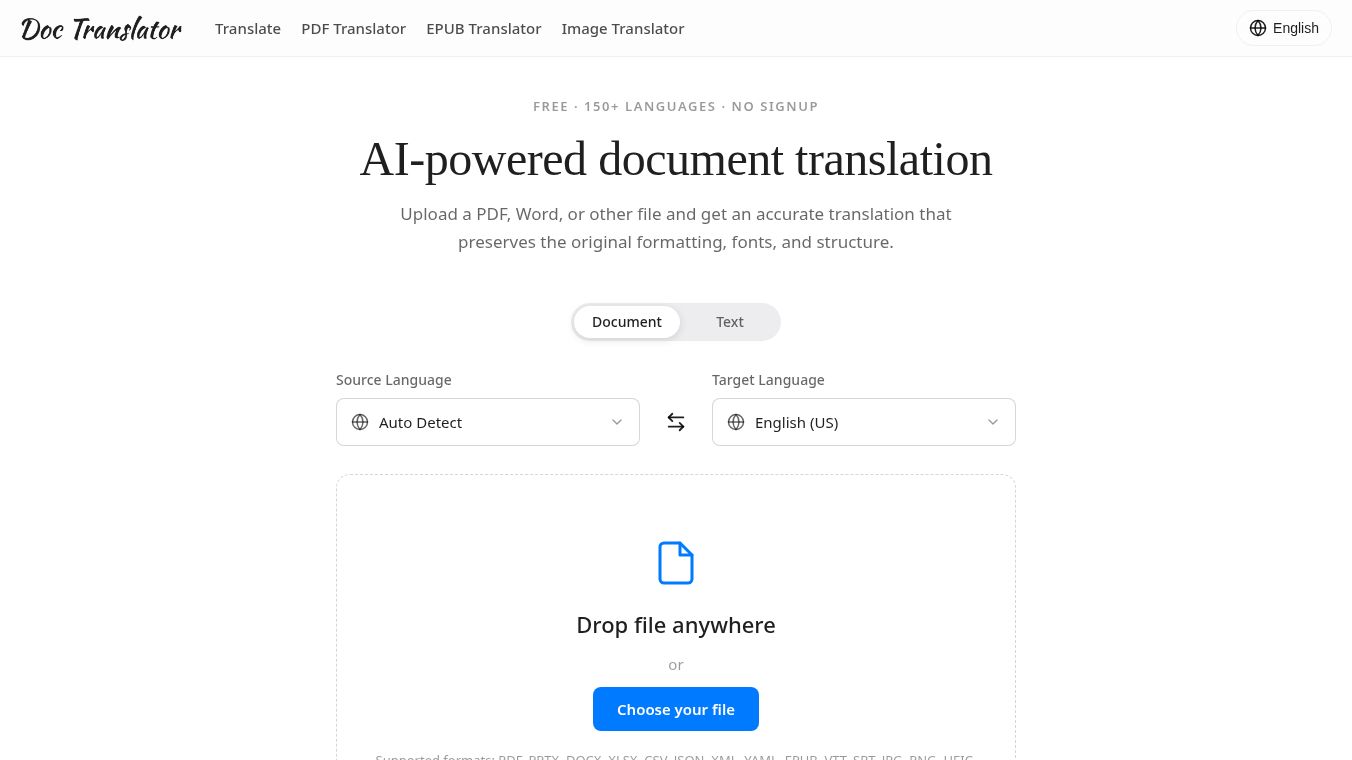Screen dimensions: 1352x760
Task: Click the AI-powered document translation heading
Action: pyautogui.click(x=676, y=160)
